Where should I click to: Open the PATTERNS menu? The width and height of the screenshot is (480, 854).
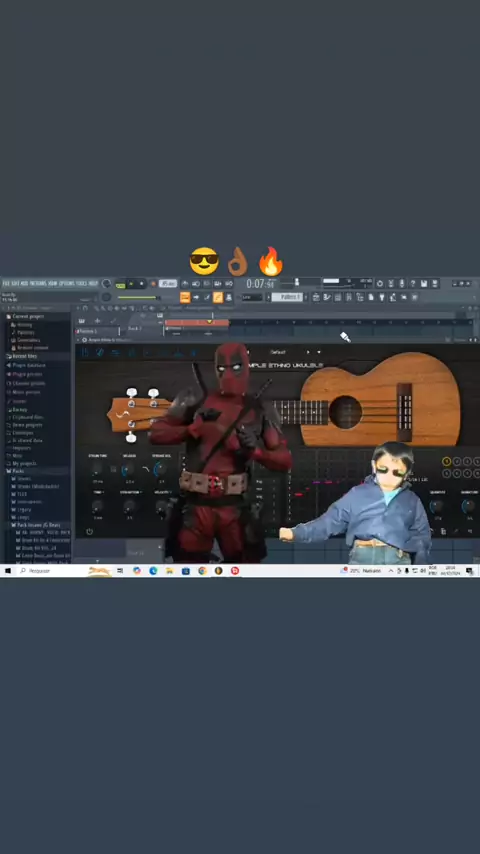coord(38,283)
